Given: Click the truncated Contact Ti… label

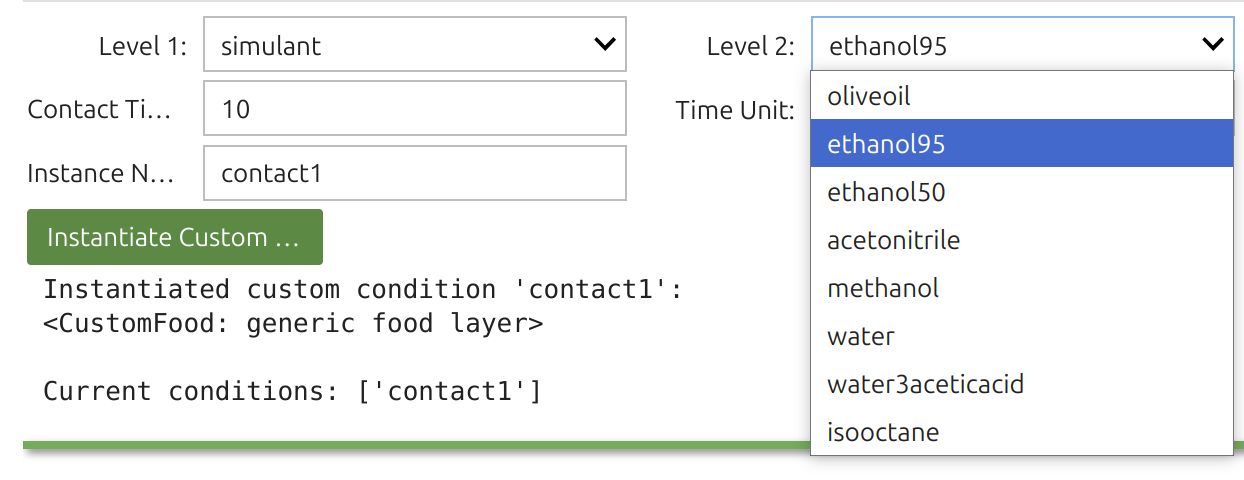Looking at the screenshot, I should 100,109.
